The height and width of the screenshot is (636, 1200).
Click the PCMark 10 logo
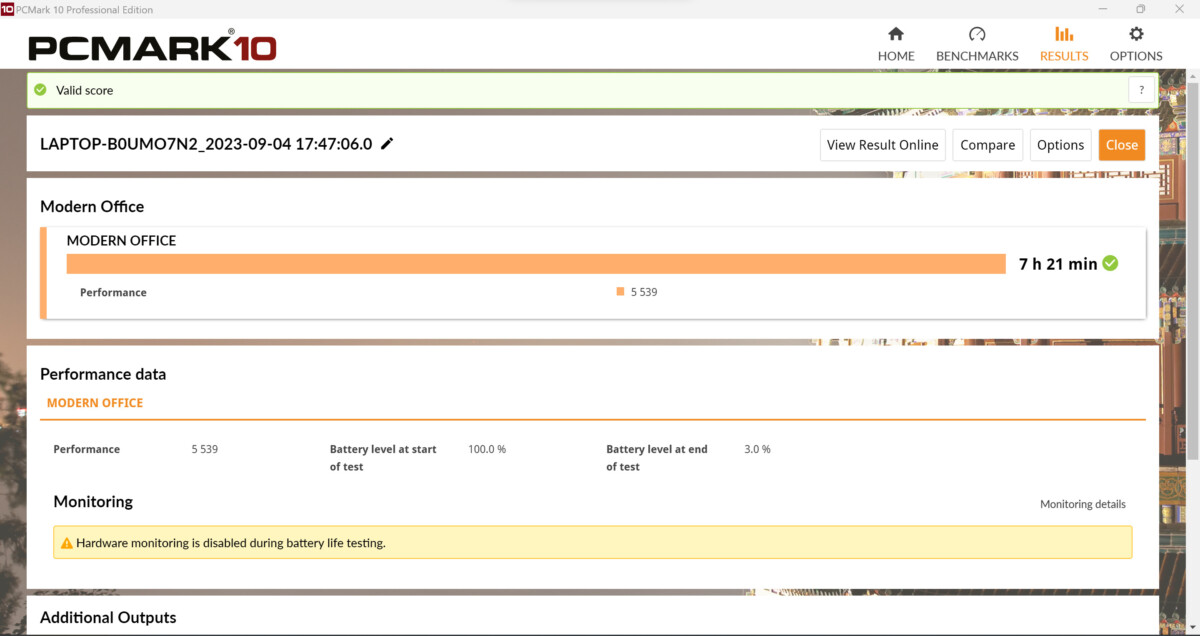(x=152, y=46)
